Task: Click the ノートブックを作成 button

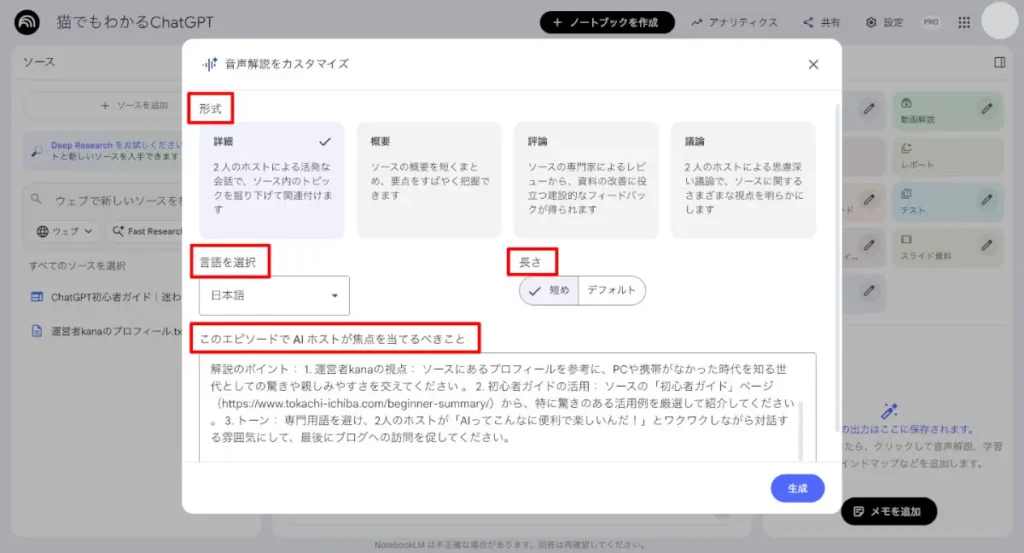Action: pos(607,22)
